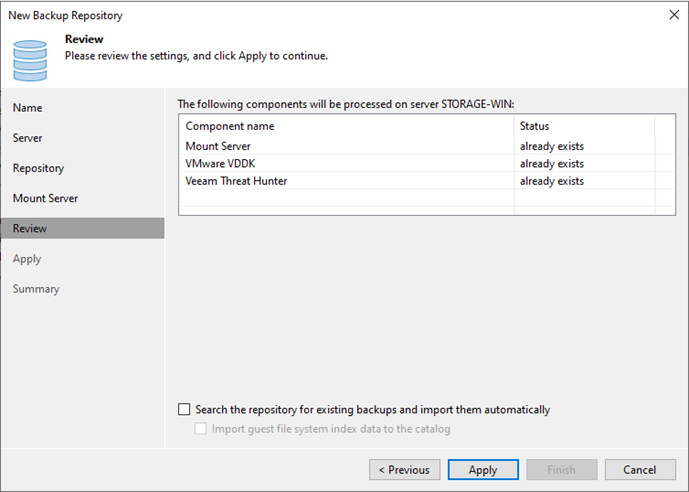Open the Server wizard step
The width and height of the screenshot is (689, 492).
[x=27, y=138]
